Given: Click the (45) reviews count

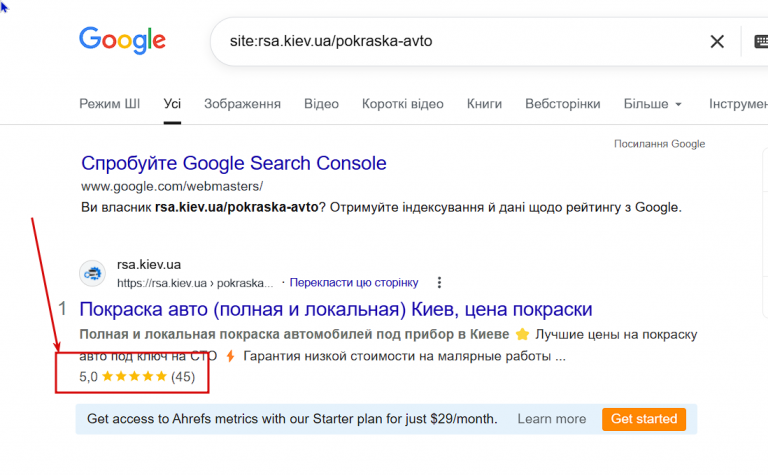Looking at the screenshot, I should tap(183, 377).
